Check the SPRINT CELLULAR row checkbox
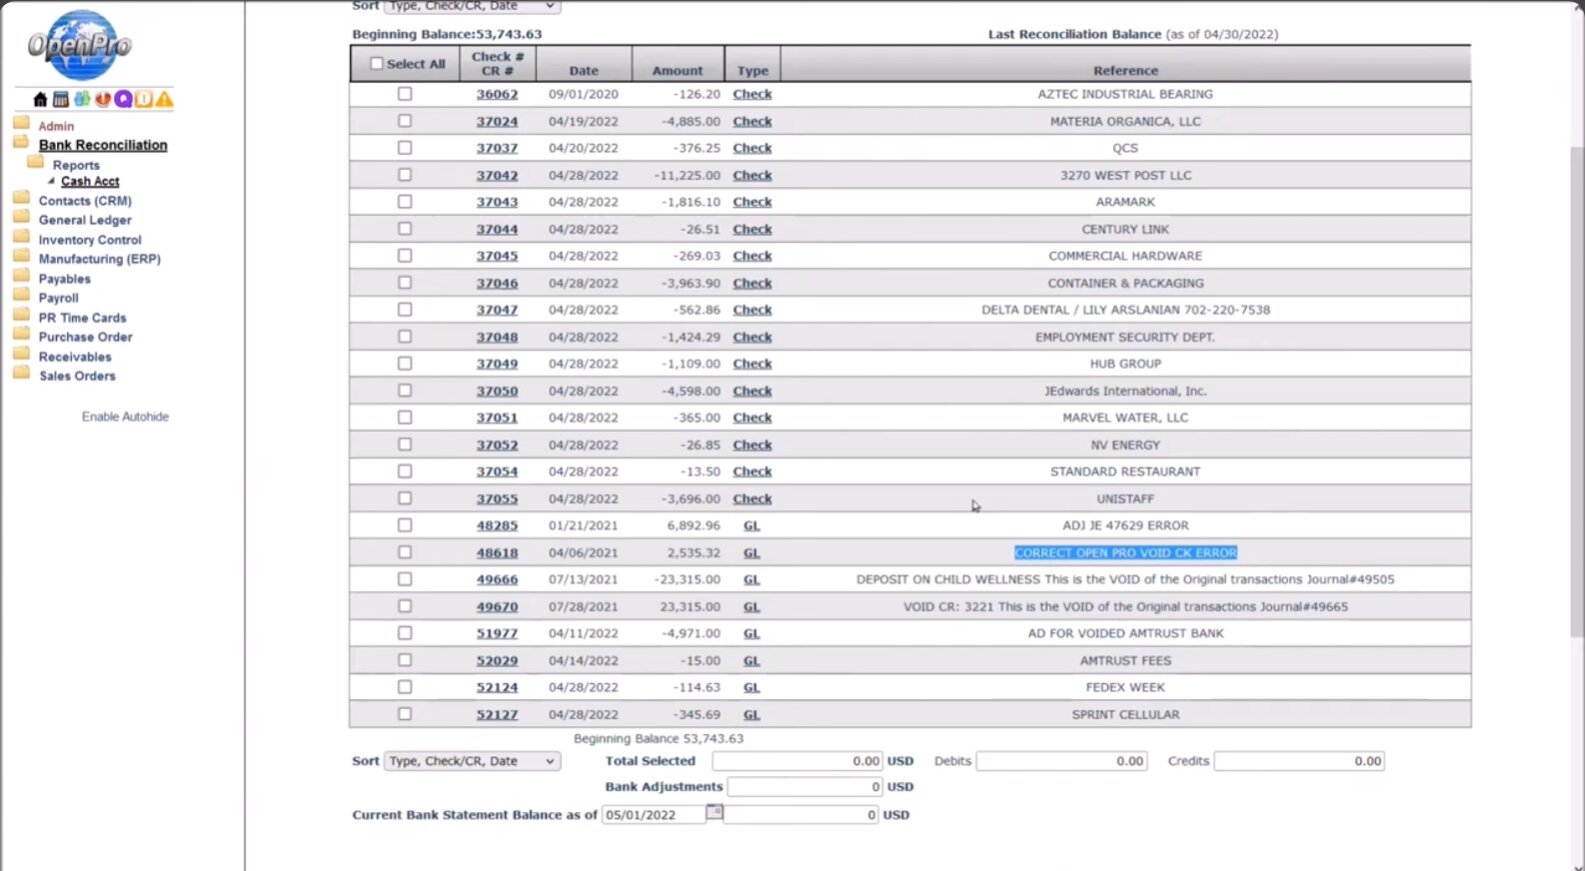The width and height of the screenshot is (1585, 871). (405, 714)
